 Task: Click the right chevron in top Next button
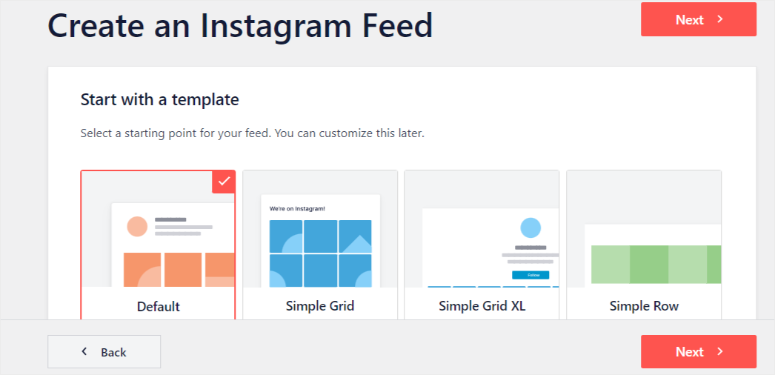720,19
